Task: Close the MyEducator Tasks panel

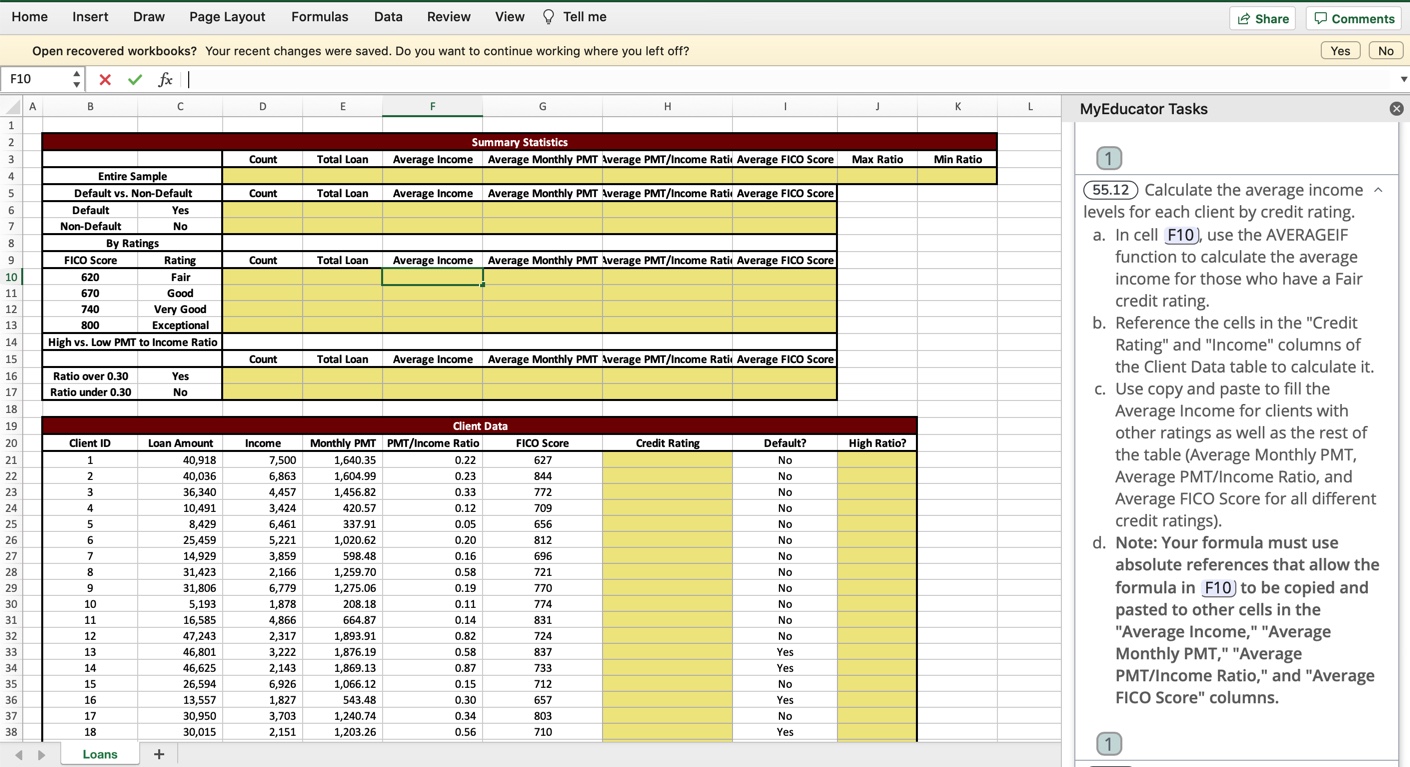Action: (x=1396, y=108)
